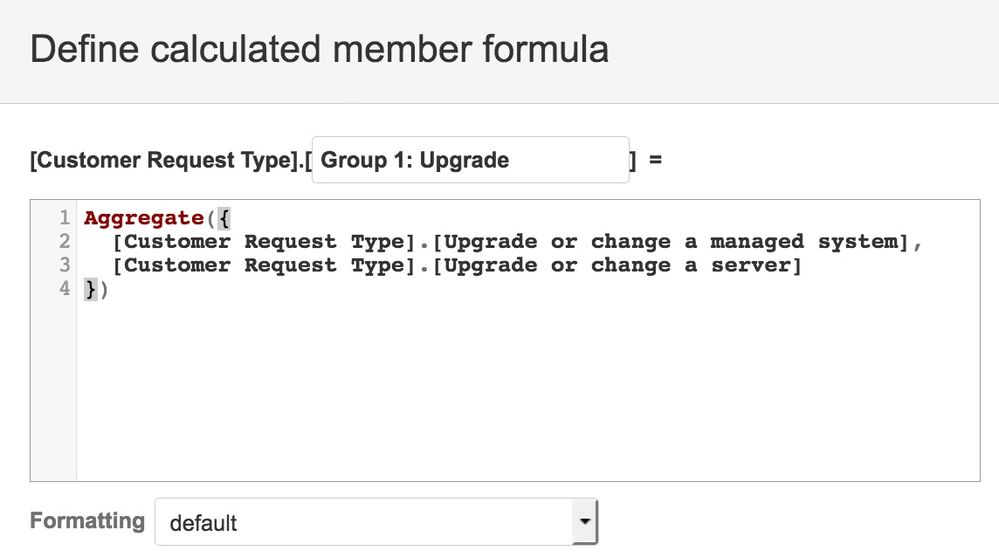
Task: Click the Formatting label
Action: 87,521
